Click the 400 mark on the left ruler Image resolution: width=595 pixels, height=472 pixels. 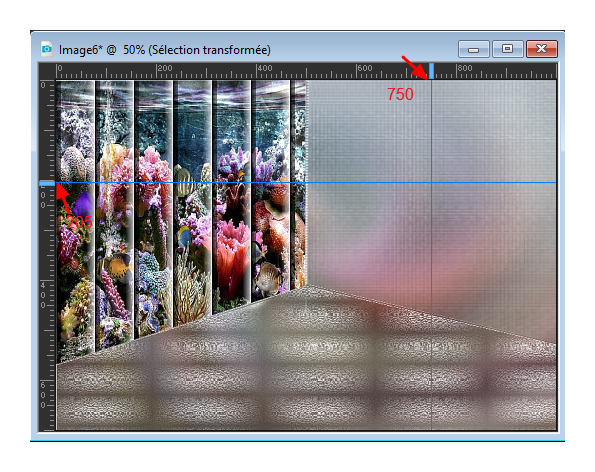(x=43, y=295)
